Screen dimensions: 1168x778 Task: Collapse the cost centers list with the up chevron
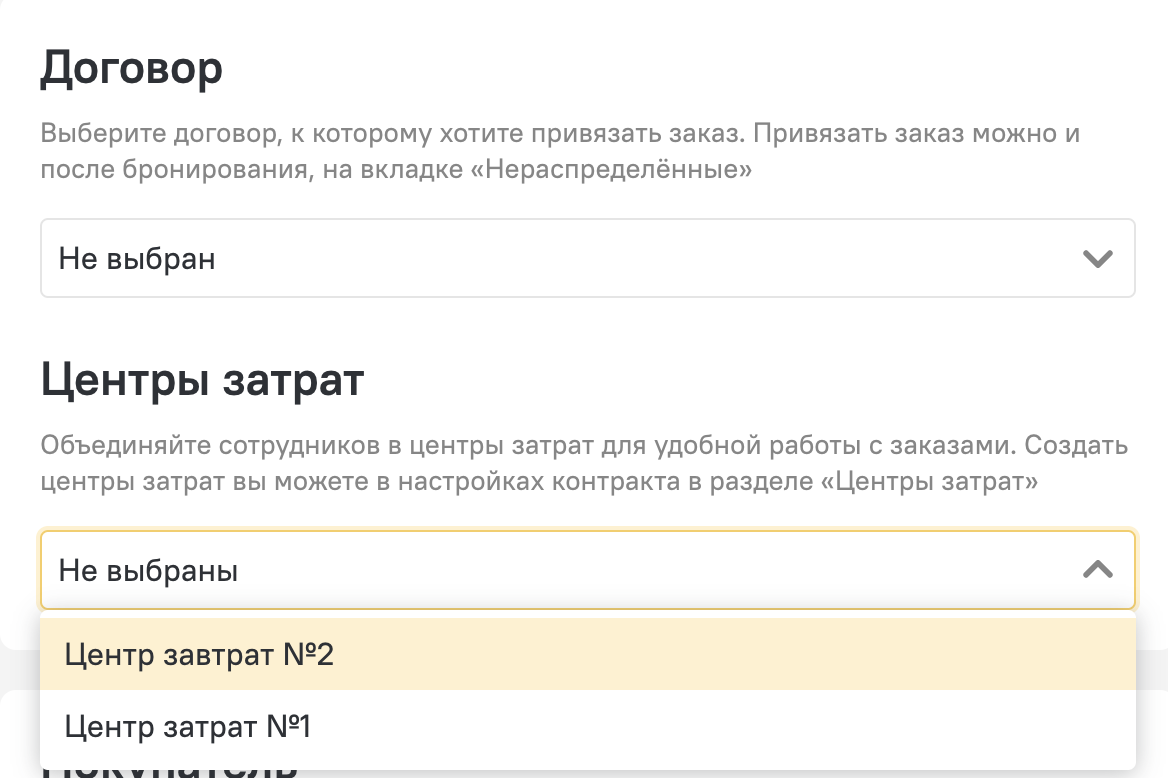coord(1097,570)
